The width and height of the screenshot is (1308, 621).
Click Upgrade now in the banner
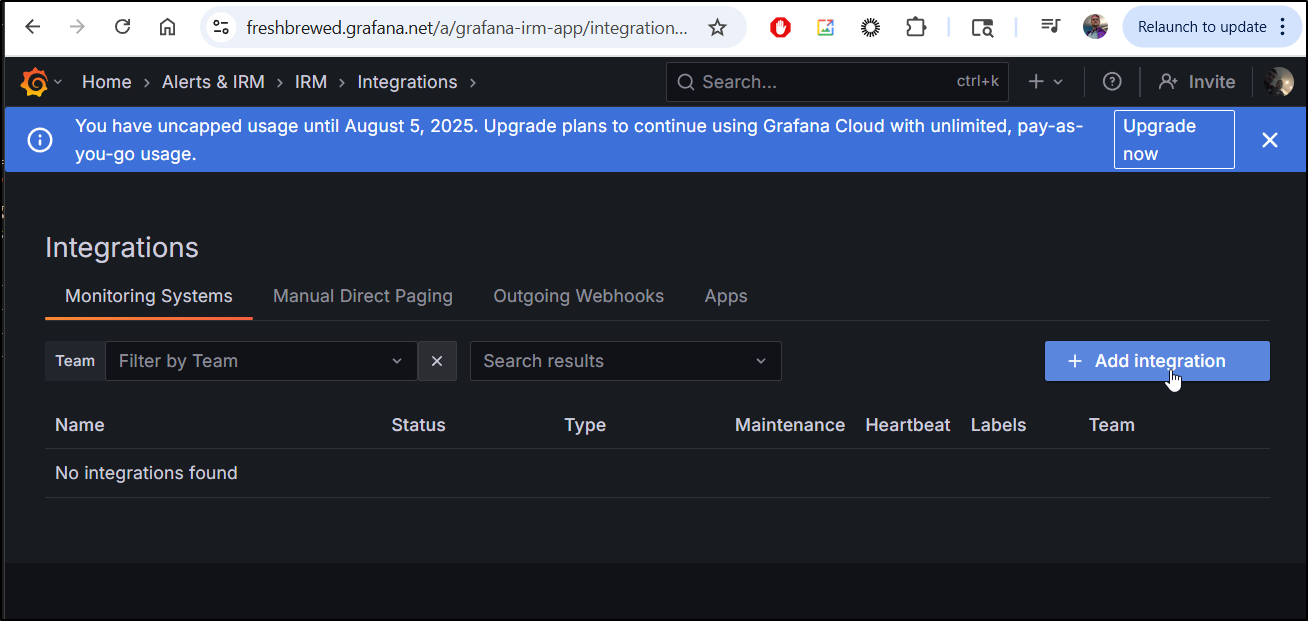pyautogui.click(x=1174, y=140)
